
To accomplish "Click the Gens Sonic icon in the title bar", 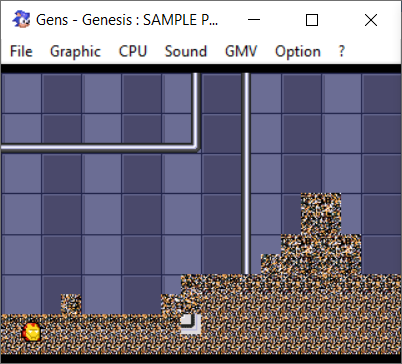I will tap(21, 19).
